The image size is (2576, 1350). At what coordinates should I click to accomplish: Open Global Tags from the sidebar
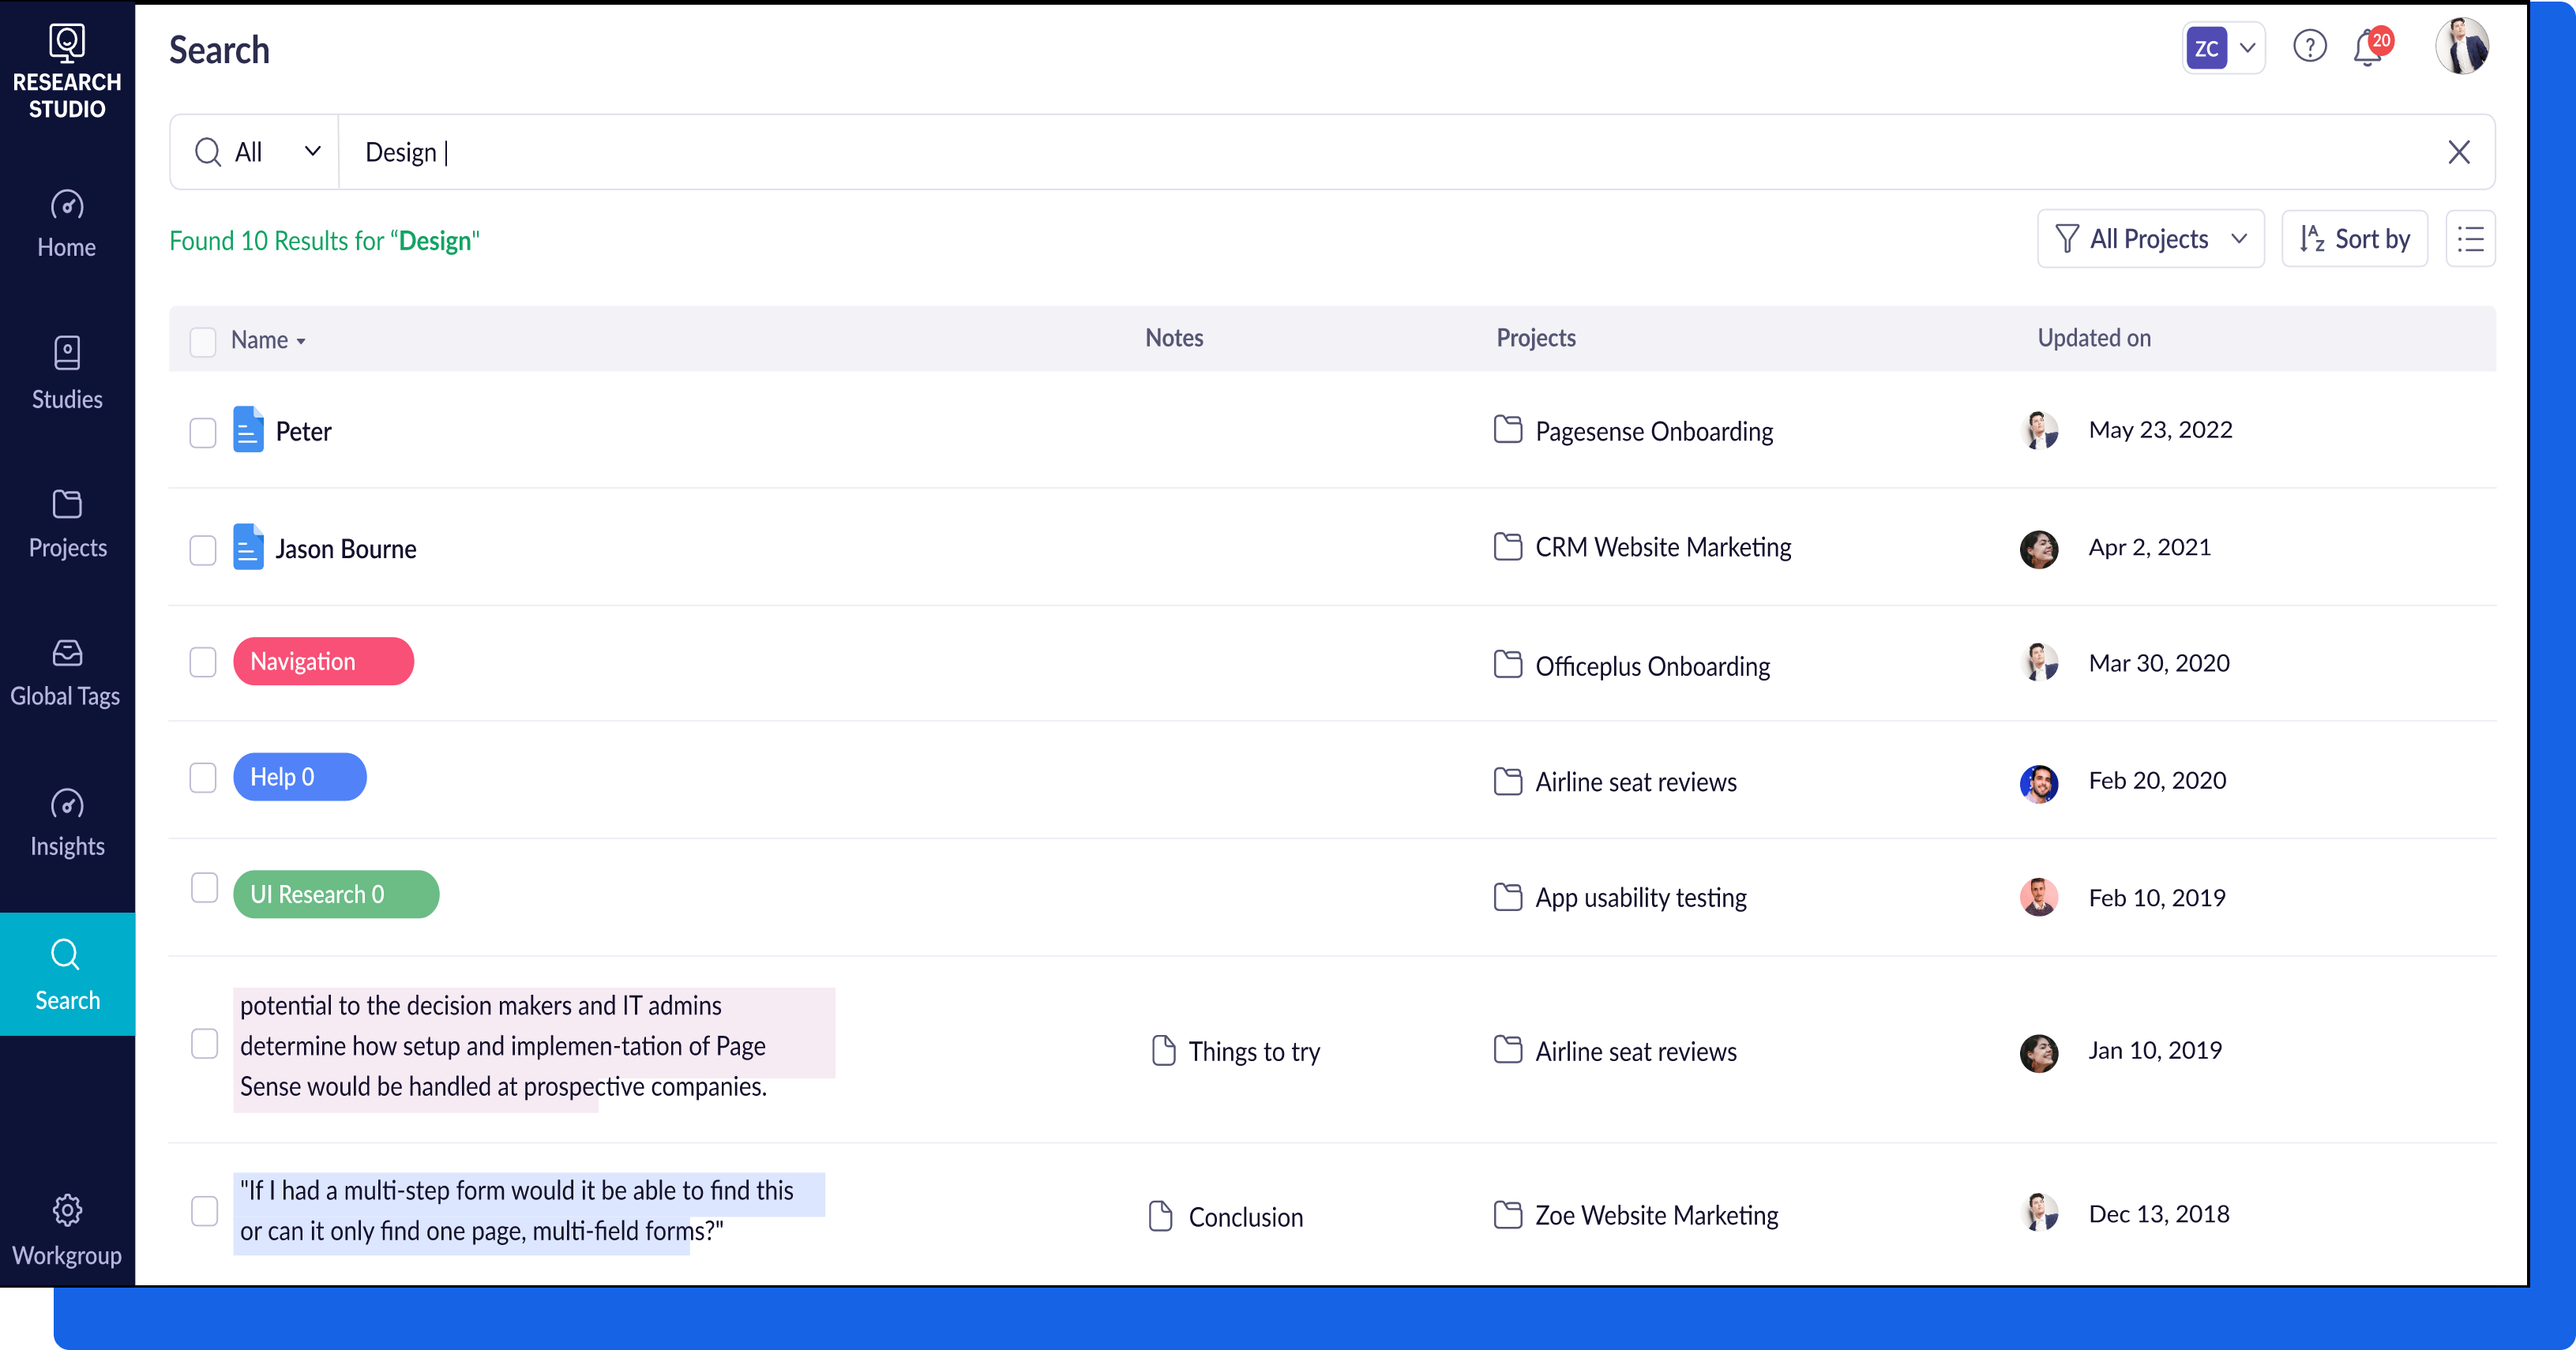click(66, 668)
